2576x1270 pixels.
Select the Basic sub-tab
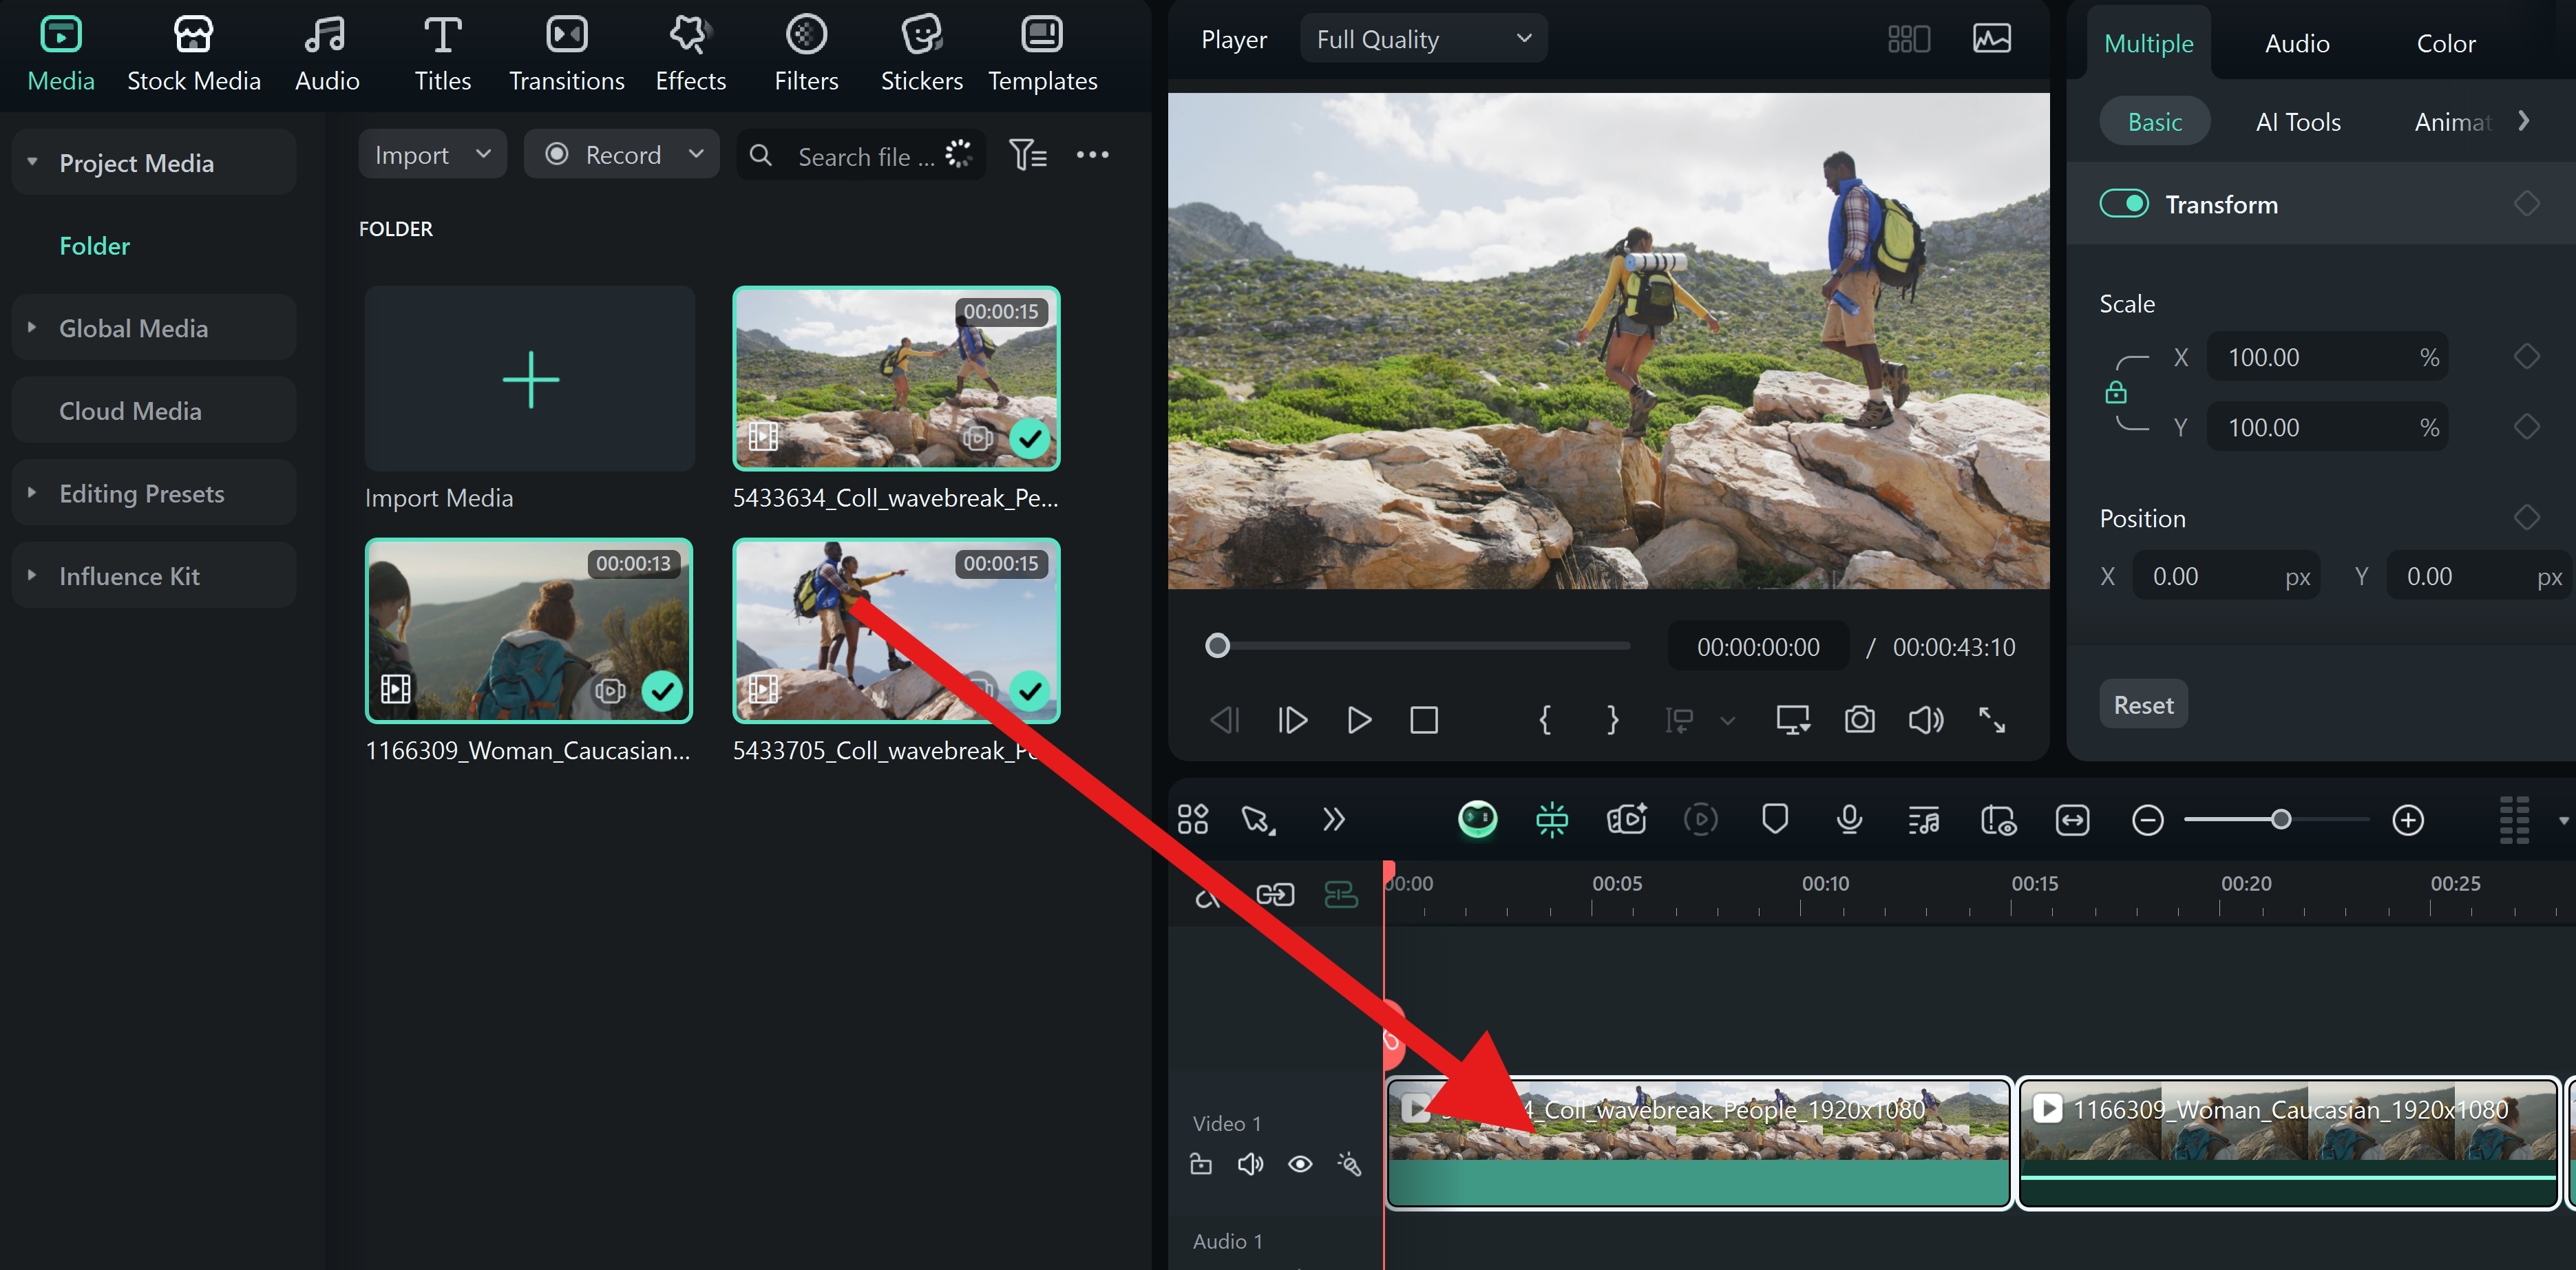click(x=2154, y=121)
